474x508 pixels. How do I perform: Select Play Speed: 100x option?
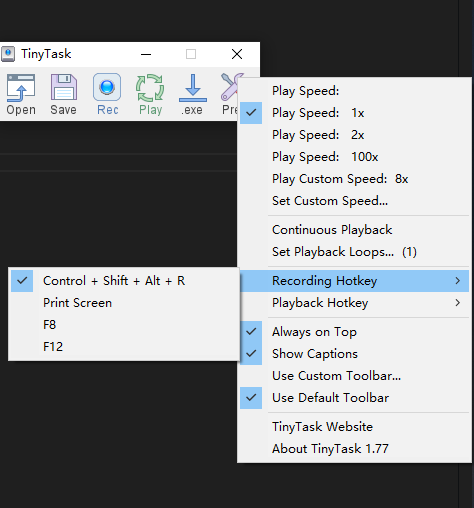click(x=354, y=157)
